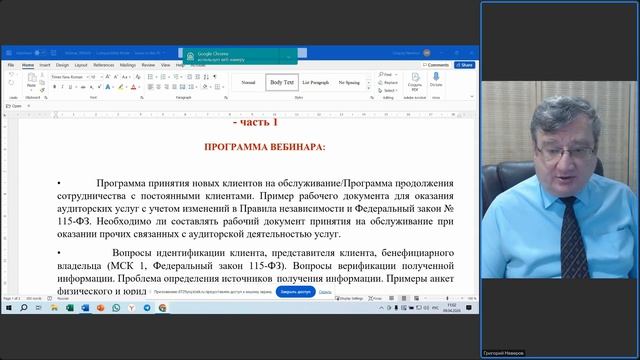Click the Undo arrow icon
The width and height of the screenshot is (640, 360).
(x=11, y=75)
